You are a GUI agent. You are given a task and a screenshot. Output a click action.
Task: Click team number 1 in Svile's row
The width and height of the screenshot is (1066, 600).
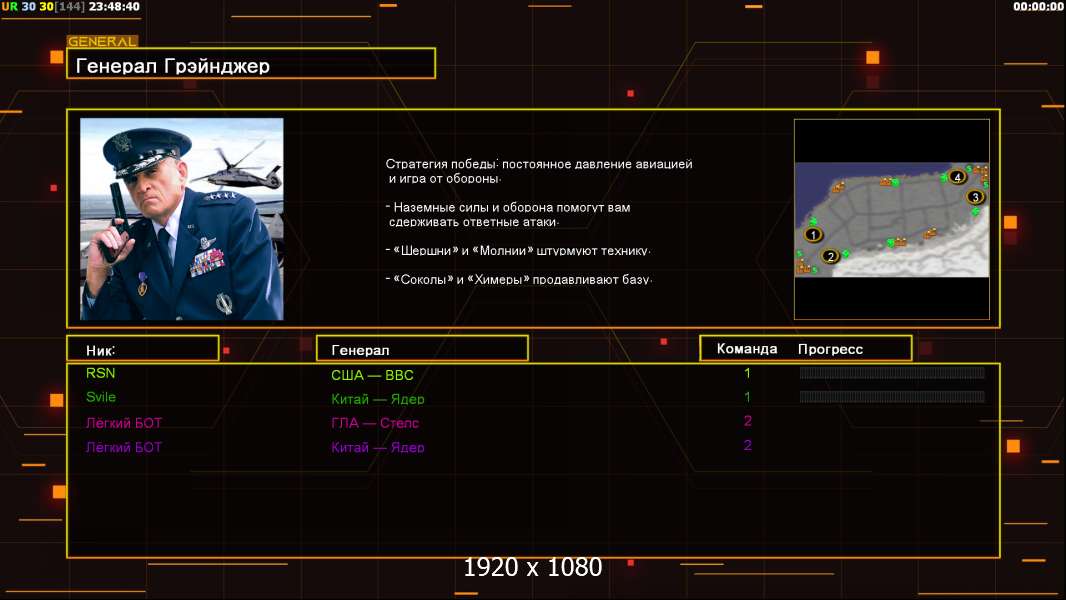(x=747, y=397)
